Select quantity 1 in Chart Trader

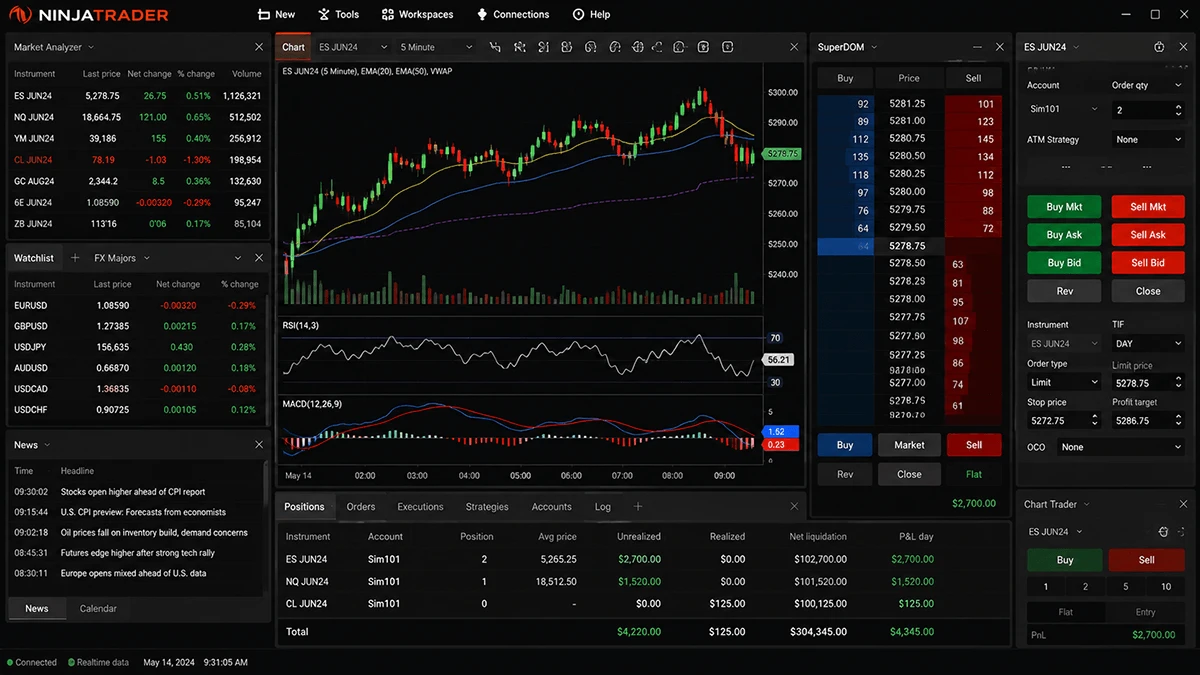click(x=1046, y=587)
